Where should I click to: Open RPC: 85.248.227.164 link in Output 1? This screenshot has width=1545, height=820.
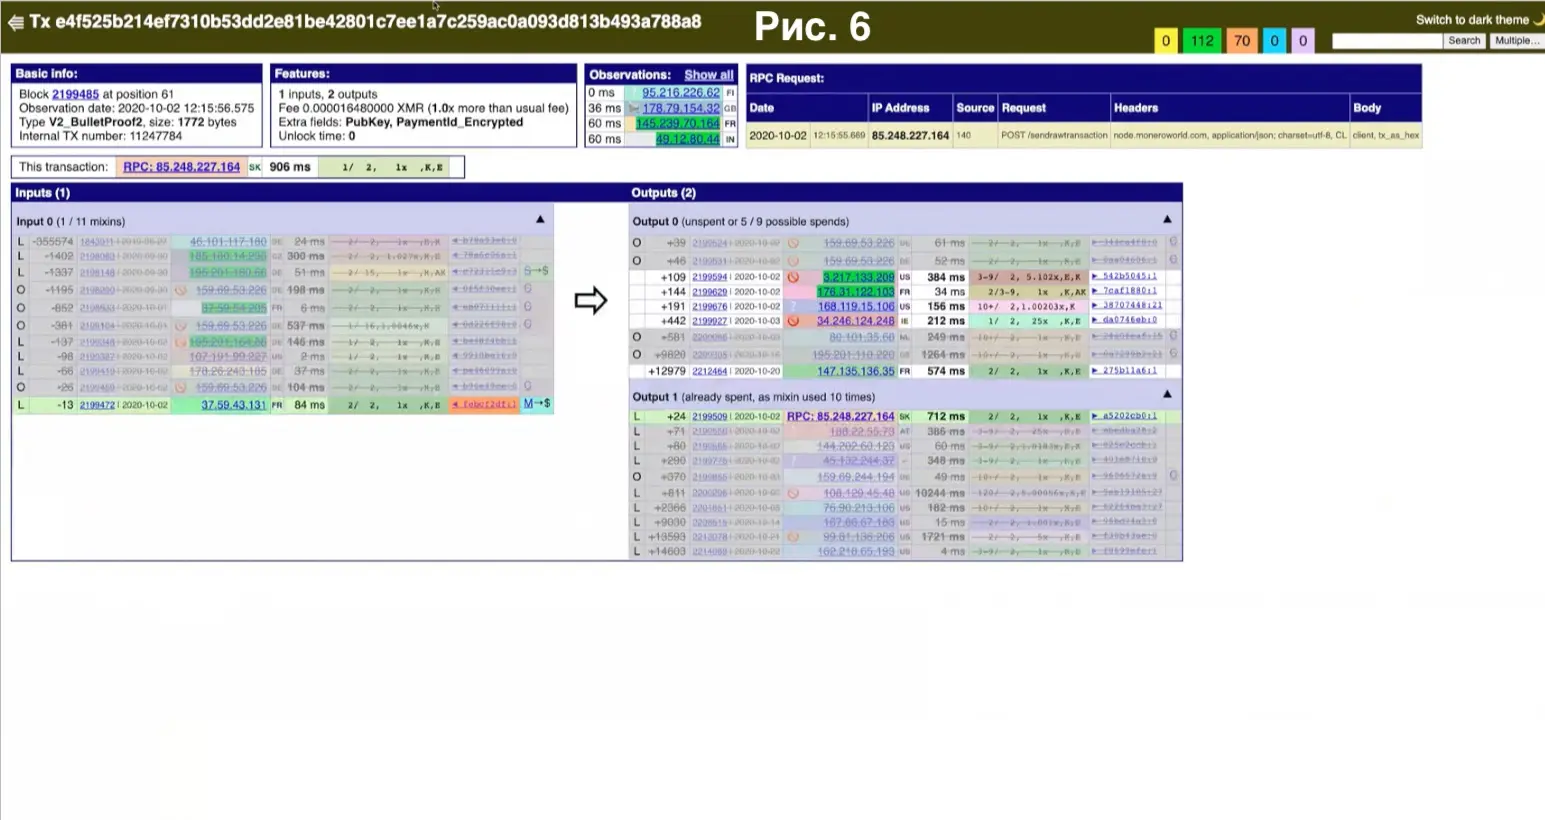840,416
